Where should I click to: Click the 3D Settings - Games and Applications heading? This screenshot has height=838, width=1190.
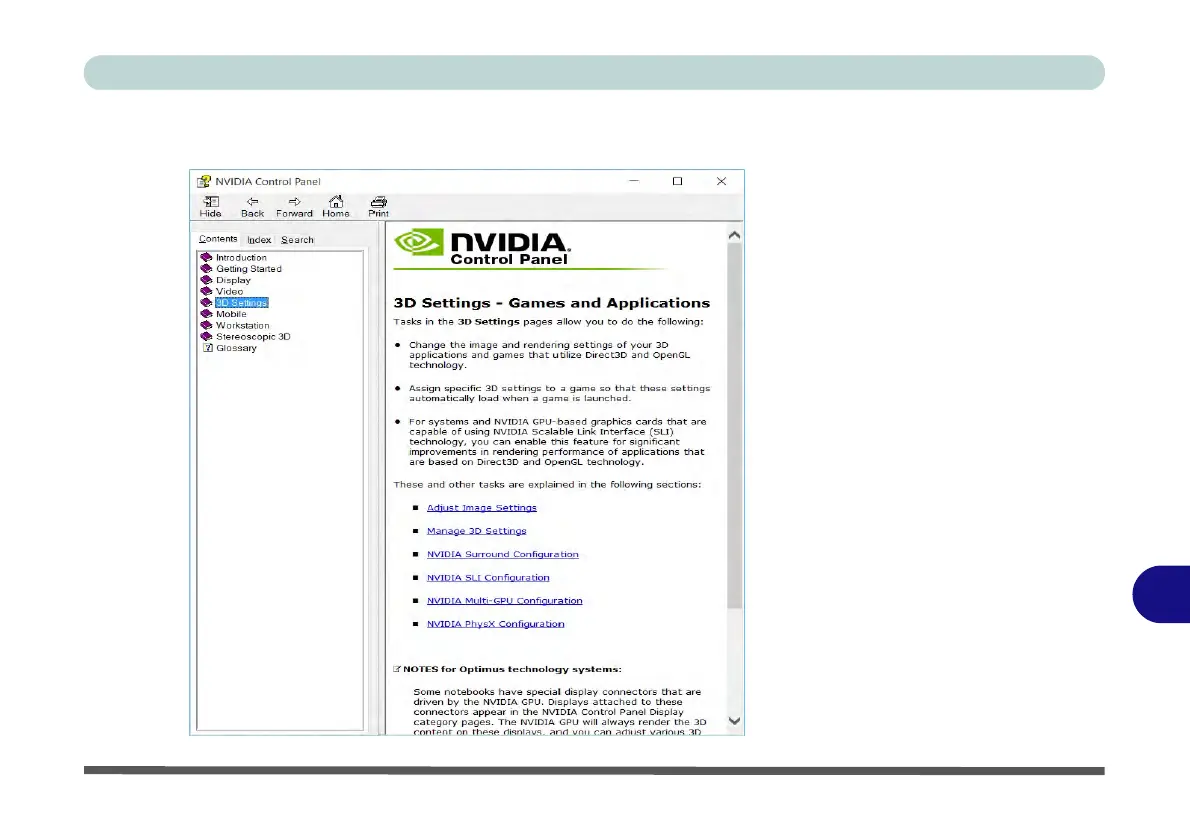tap(551, 303)
